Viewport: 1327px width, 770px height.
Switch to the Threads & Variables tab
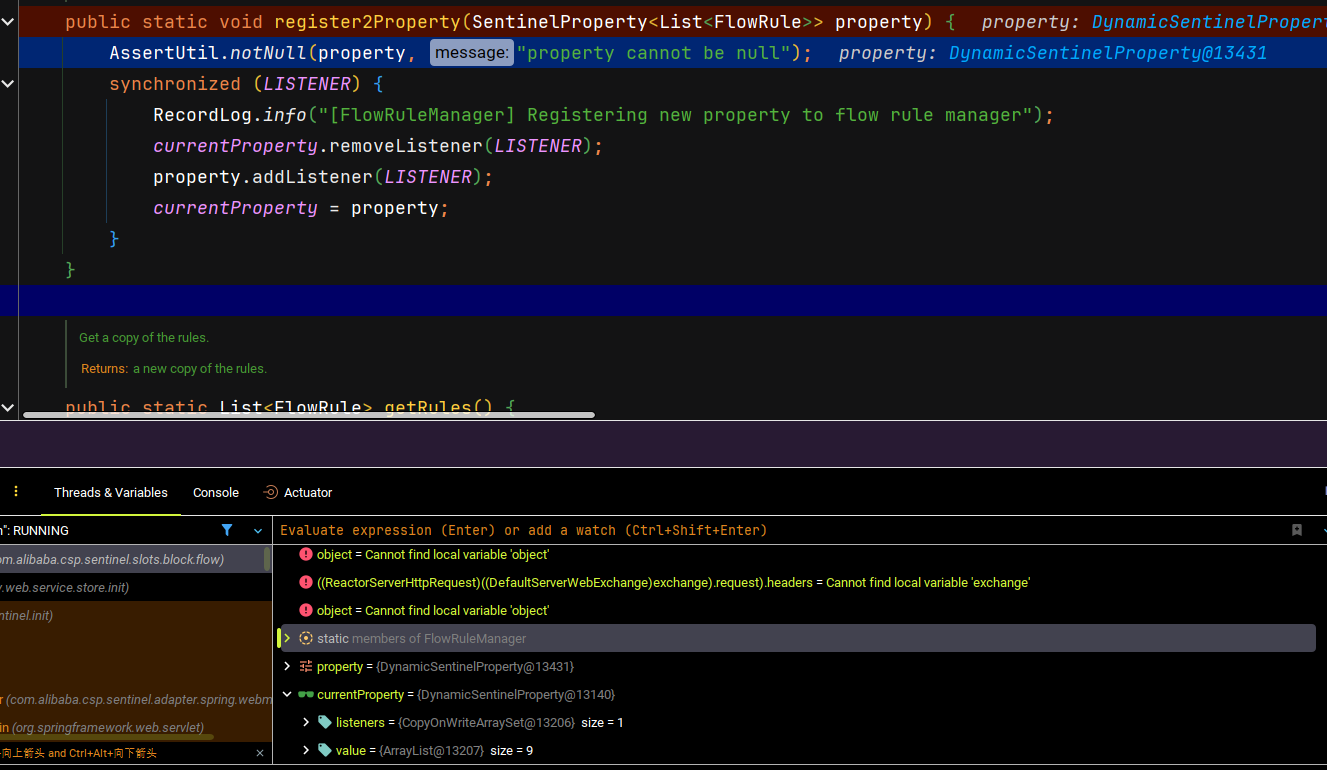tap(111, 492)
